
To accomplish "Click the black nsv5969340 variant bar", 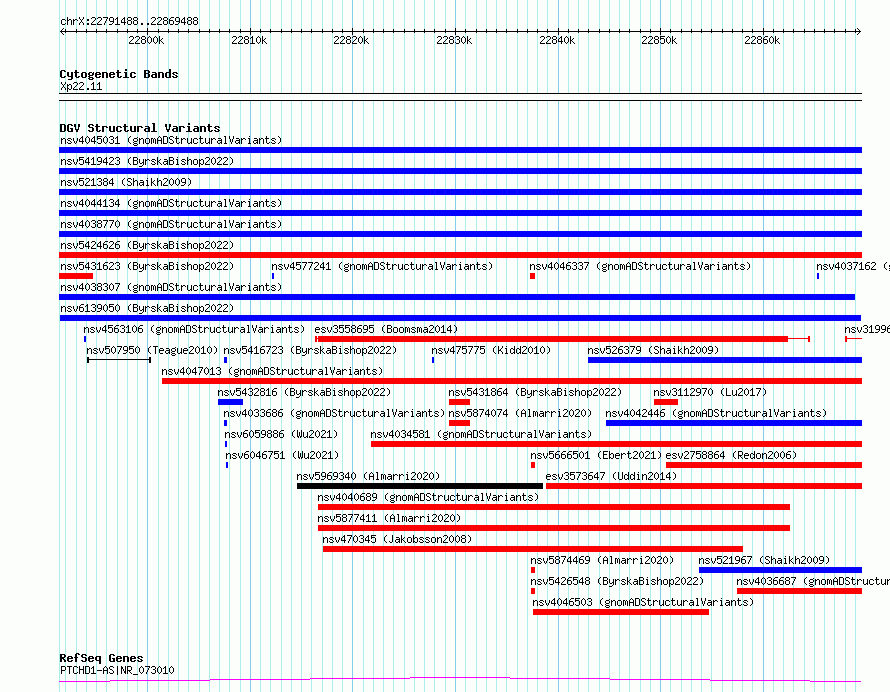I will click(420, 486).
